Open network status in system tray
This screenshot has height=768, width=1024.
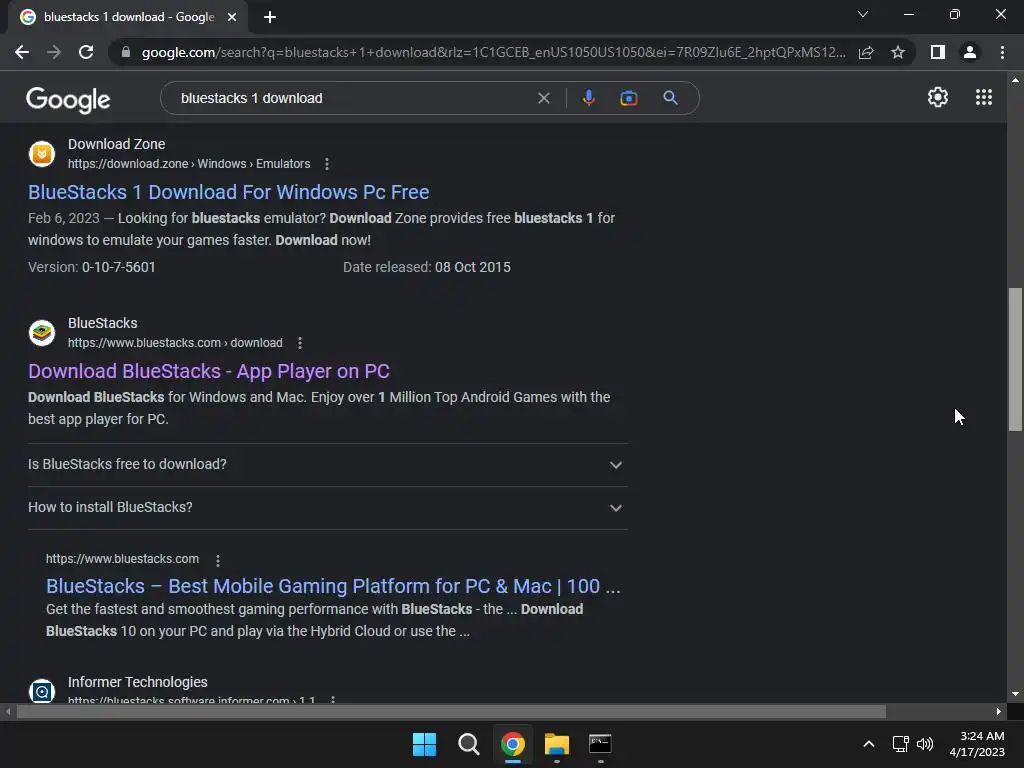(x=901, y=744)
